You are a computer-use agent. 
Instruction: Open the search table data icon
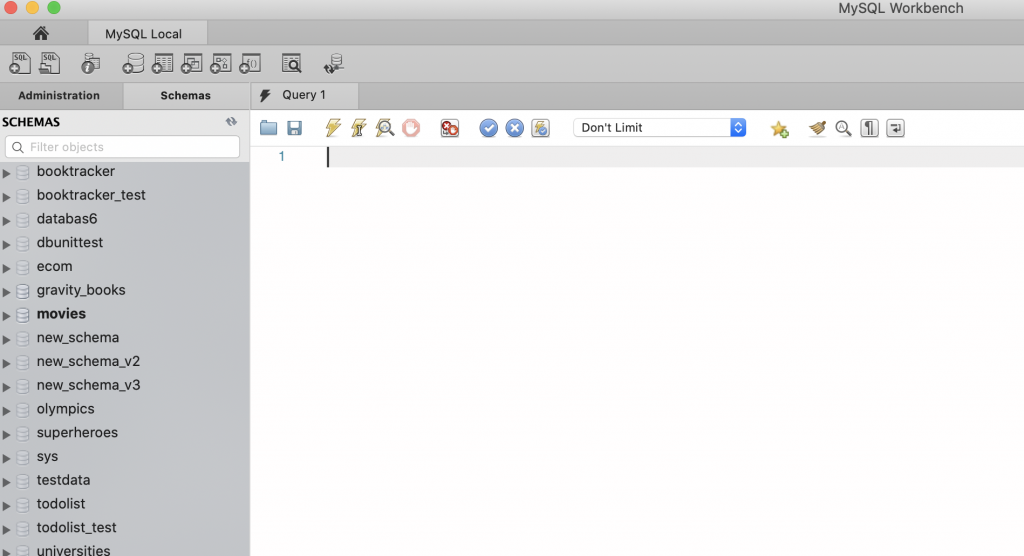point(291,64)
